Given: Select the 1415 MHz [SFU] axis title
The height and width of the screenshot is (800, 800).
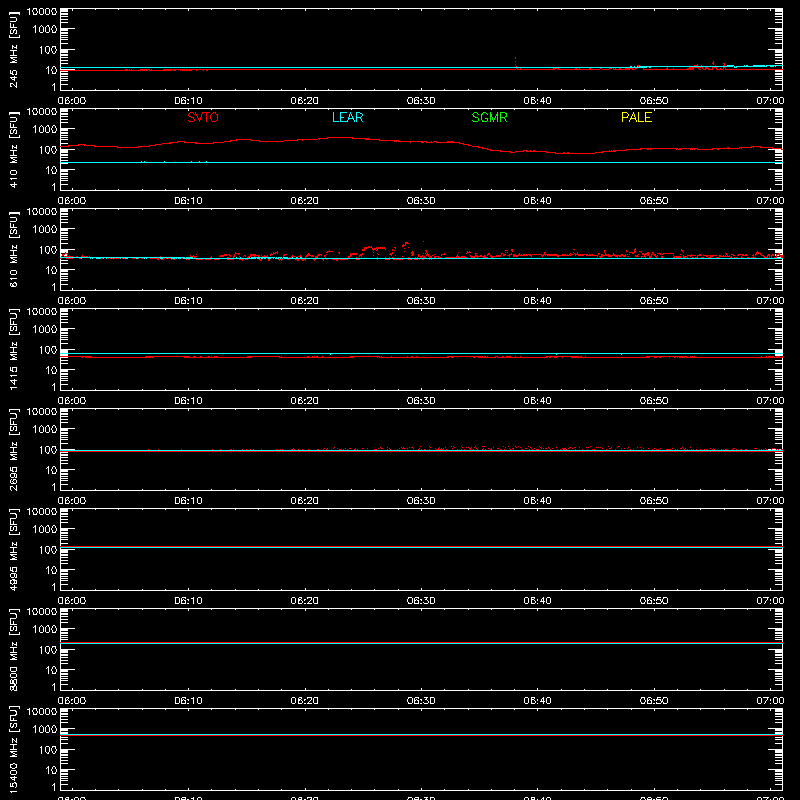Looking at the screenshot, I should click(x=13, y=349).
